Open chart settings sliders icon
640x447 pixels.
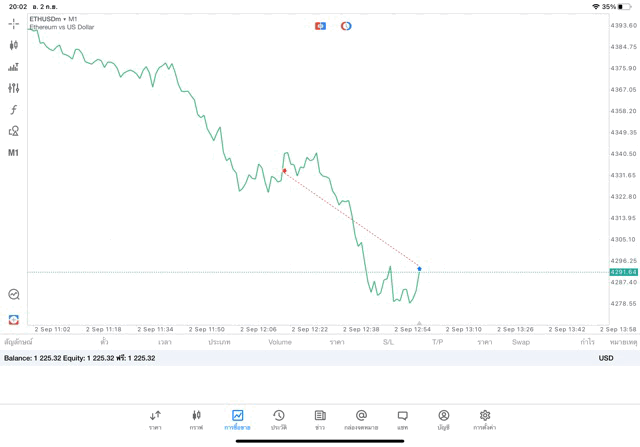(13, 88)
